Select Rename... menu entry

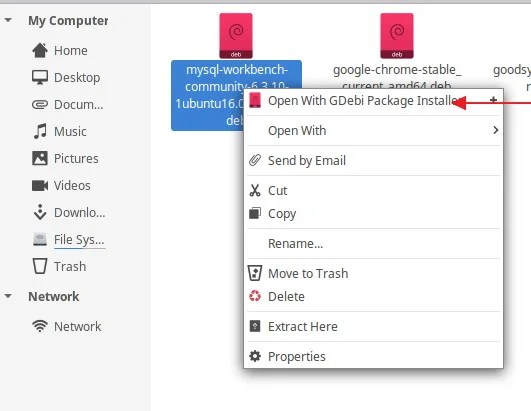pyautogui.click(x=374, y=243)
